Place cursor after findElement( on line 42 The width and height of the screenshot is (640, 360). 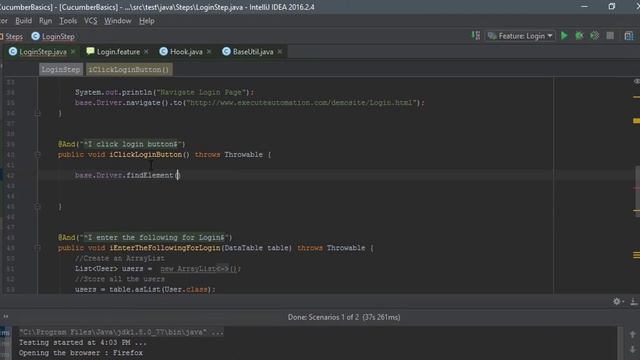coord(178,175)
